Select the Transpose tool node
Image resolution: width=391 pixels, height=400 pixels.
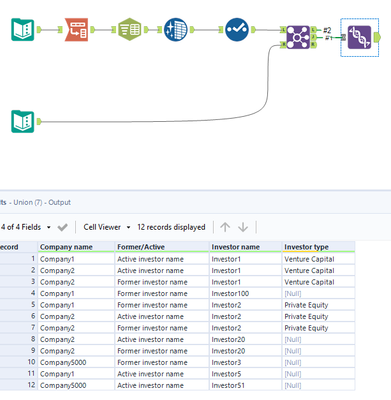[x=130, y=30]
